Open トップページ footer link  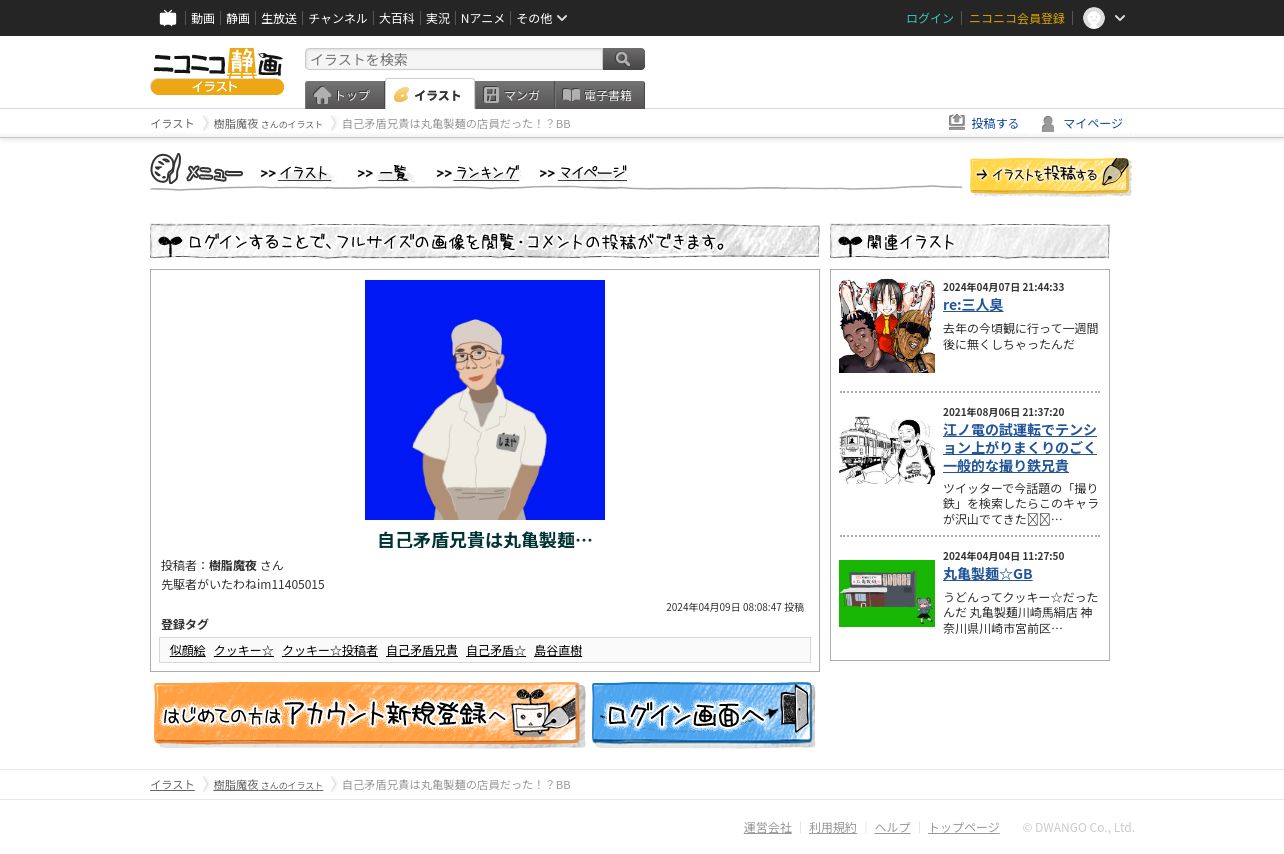point(964,827)
